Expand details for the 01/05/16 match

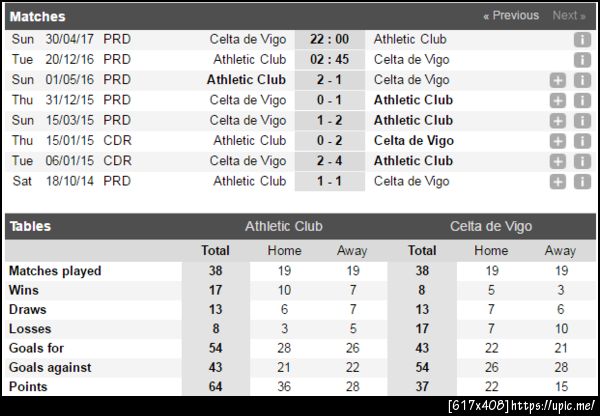point(558,80)
